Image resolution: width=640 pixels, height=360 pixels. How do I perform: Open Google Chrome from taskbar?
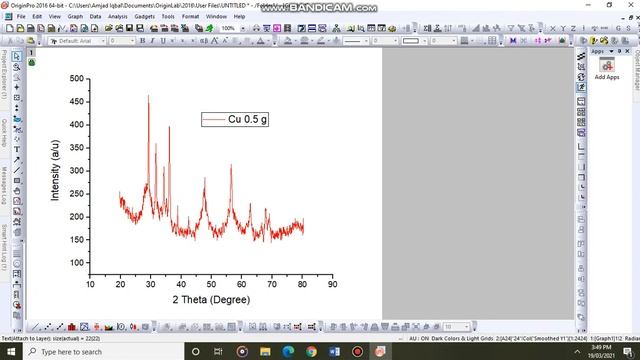point(311,351)
